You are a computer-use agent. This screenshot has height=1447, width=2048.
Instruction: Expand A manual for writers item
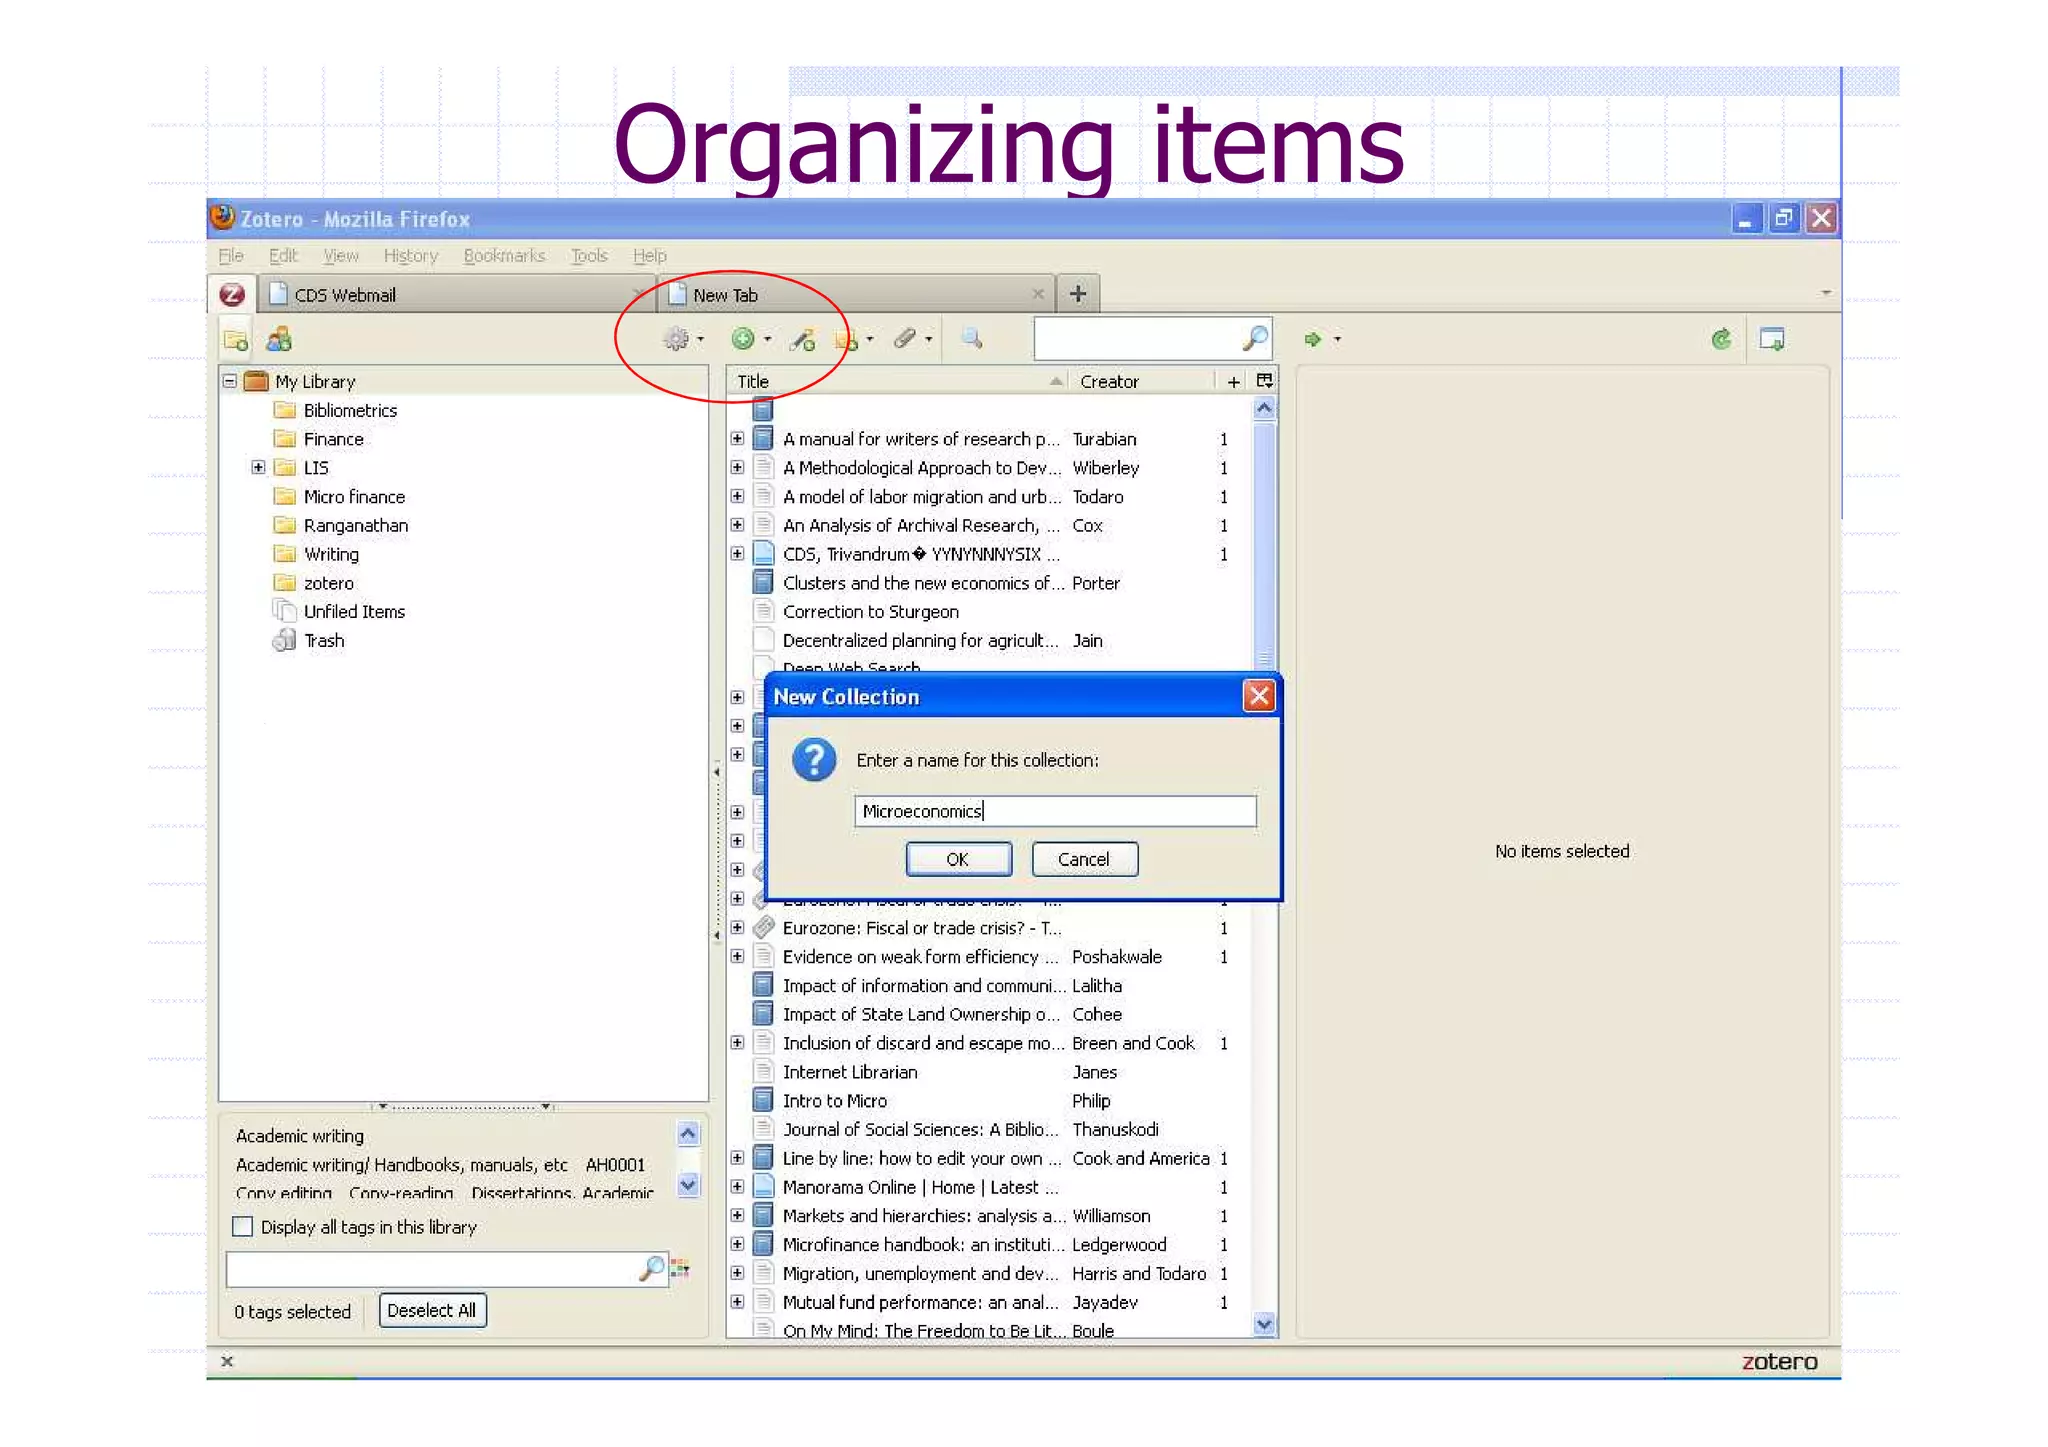coord(737,439)
